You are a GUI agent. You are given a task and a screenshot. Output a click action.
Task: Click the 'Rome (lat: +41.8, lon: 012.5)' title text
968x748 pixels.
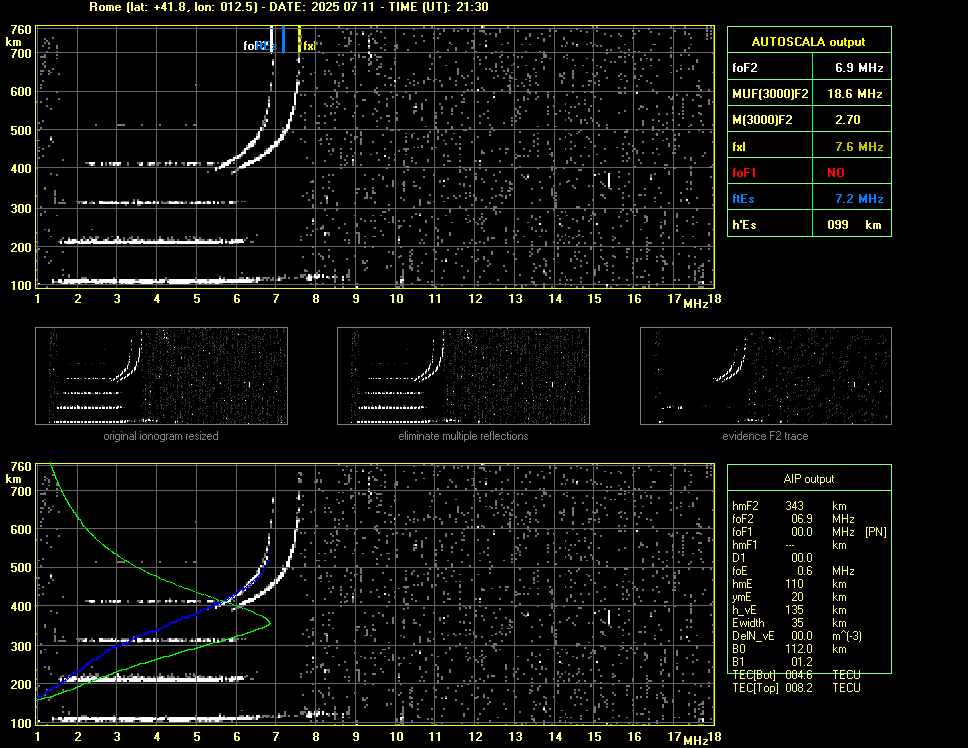pos(175,7)
